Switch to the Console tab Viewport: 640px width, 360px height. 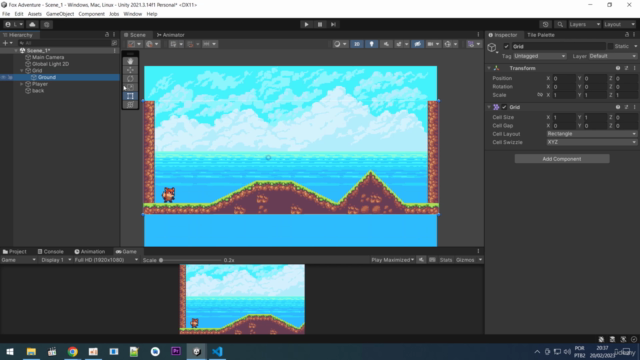[50, 251]
